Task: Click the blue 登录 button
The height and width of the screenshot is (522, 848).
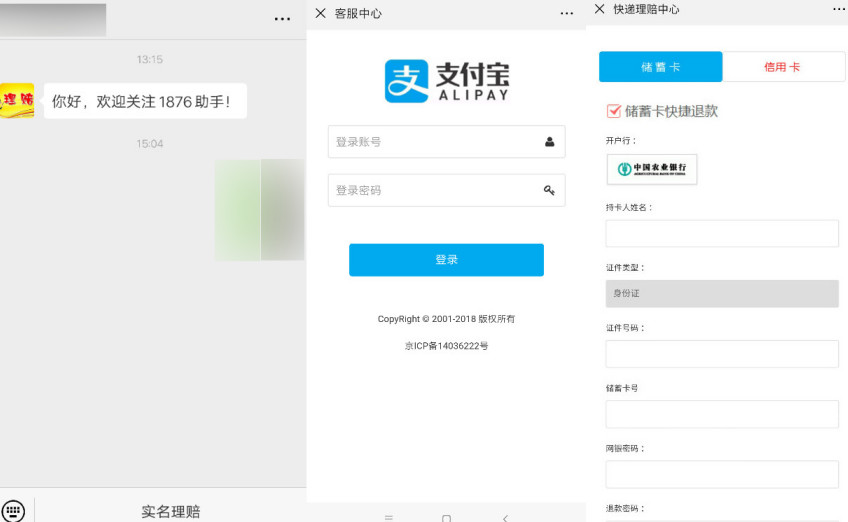Action: [446, 260]
